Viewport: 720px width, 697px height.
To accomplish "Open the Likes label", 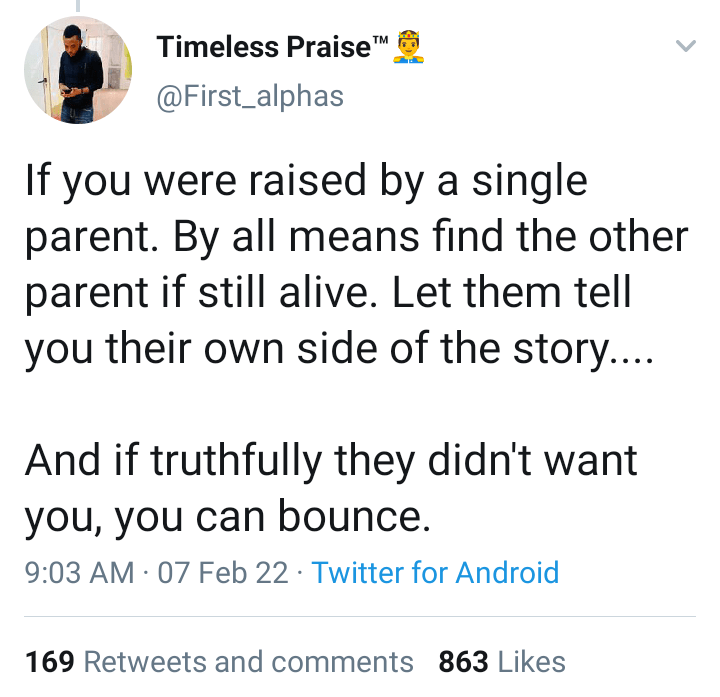I will pyautogui.click(x=531, y=661).
